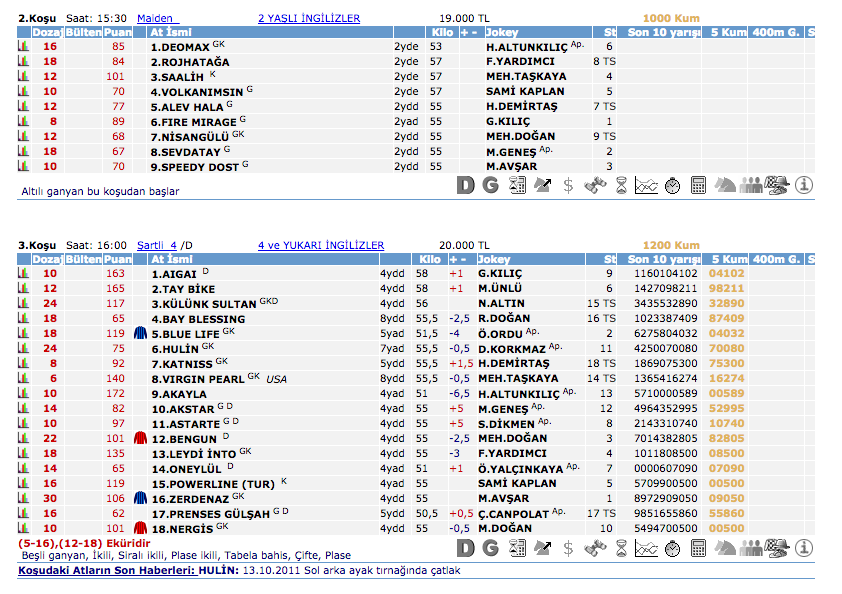The width and height of the screenshot is (842, 594).
Task: Open the 2 YAŞLI İNGİLİZLER link
Action: pos(309,19)
